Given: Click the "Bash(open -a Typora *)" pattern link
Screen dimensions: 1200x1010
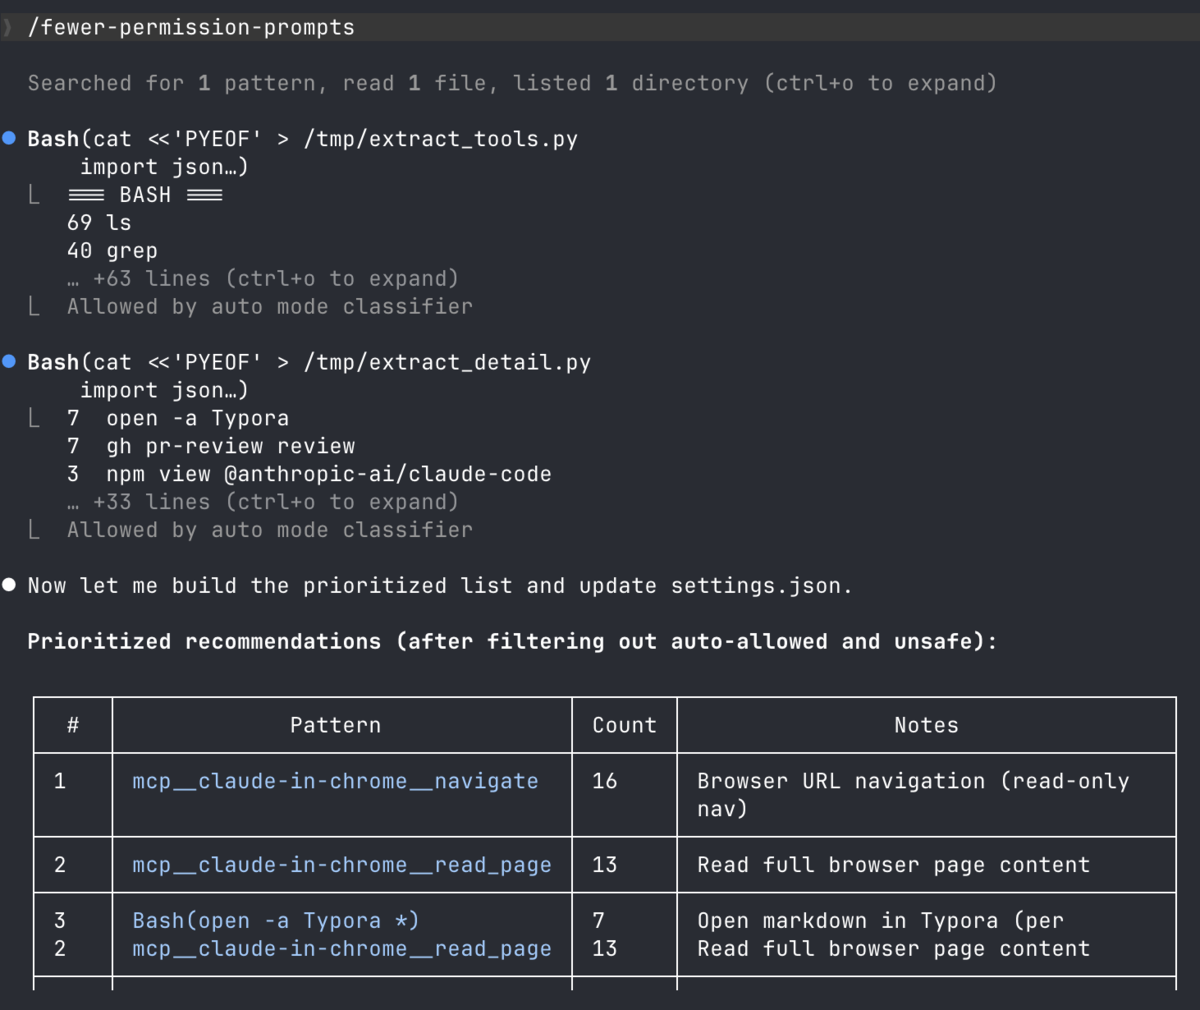Looking at the screenshot, I should [x=276, y=921].
